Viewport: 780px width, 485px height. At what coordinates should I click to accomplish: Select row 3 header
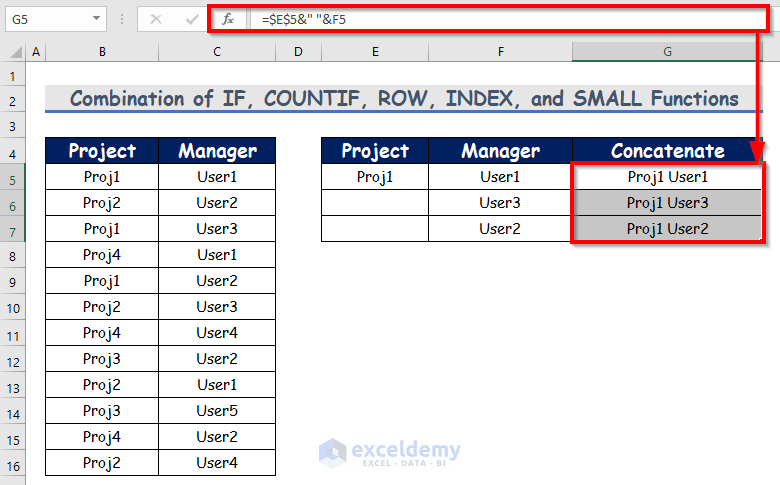tap(12, 126)
